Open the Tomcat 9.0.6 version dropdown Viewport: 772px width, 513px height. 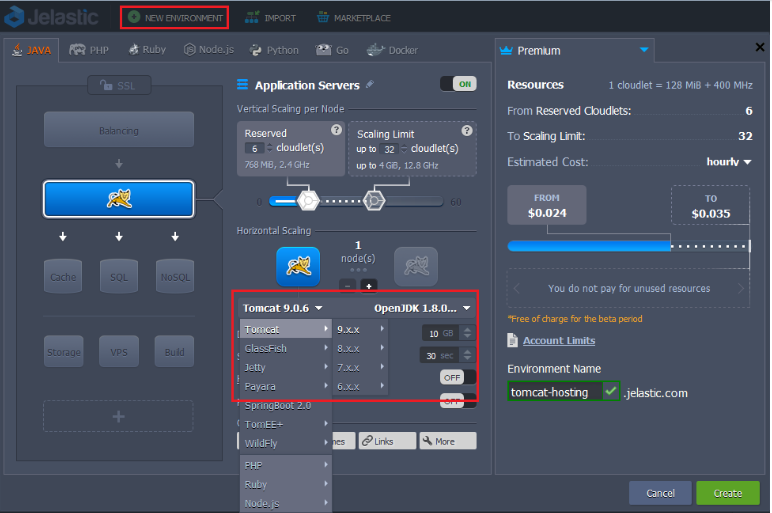point(283,308)
